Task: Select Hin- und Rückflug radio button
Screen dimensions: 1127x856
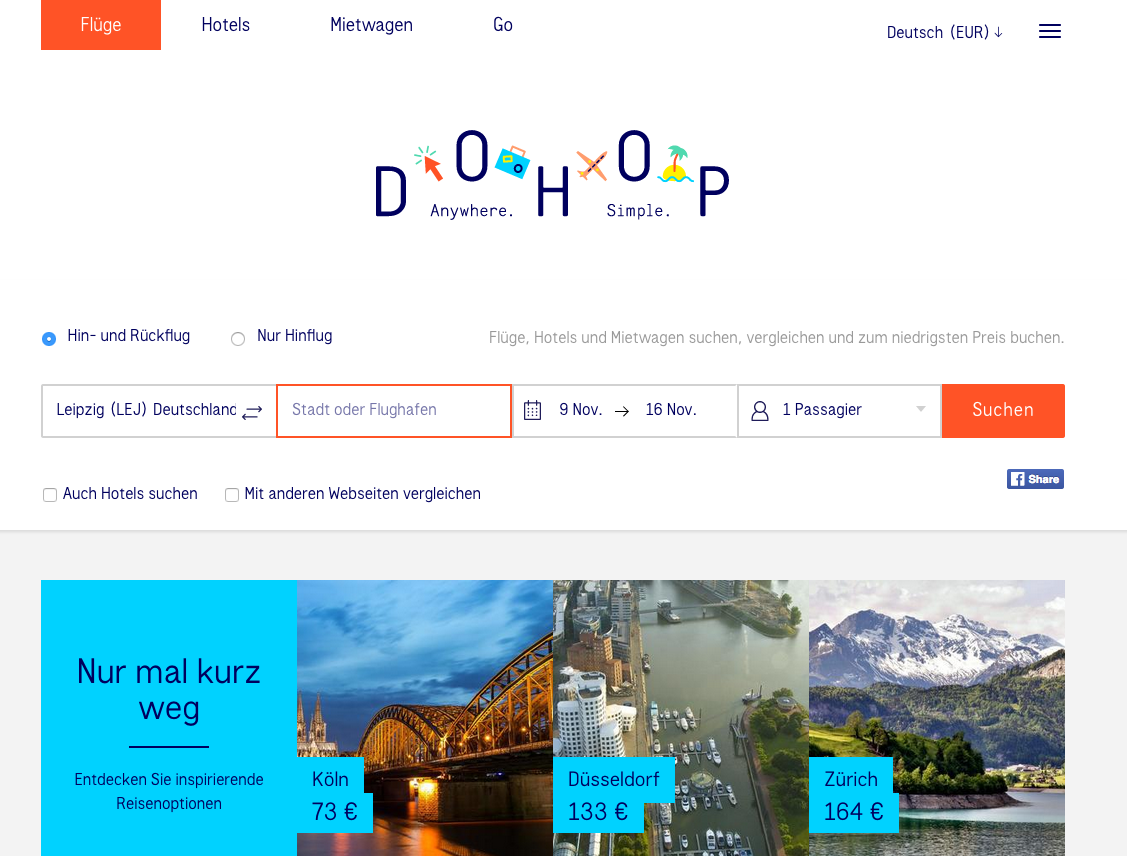Action: 49,339
